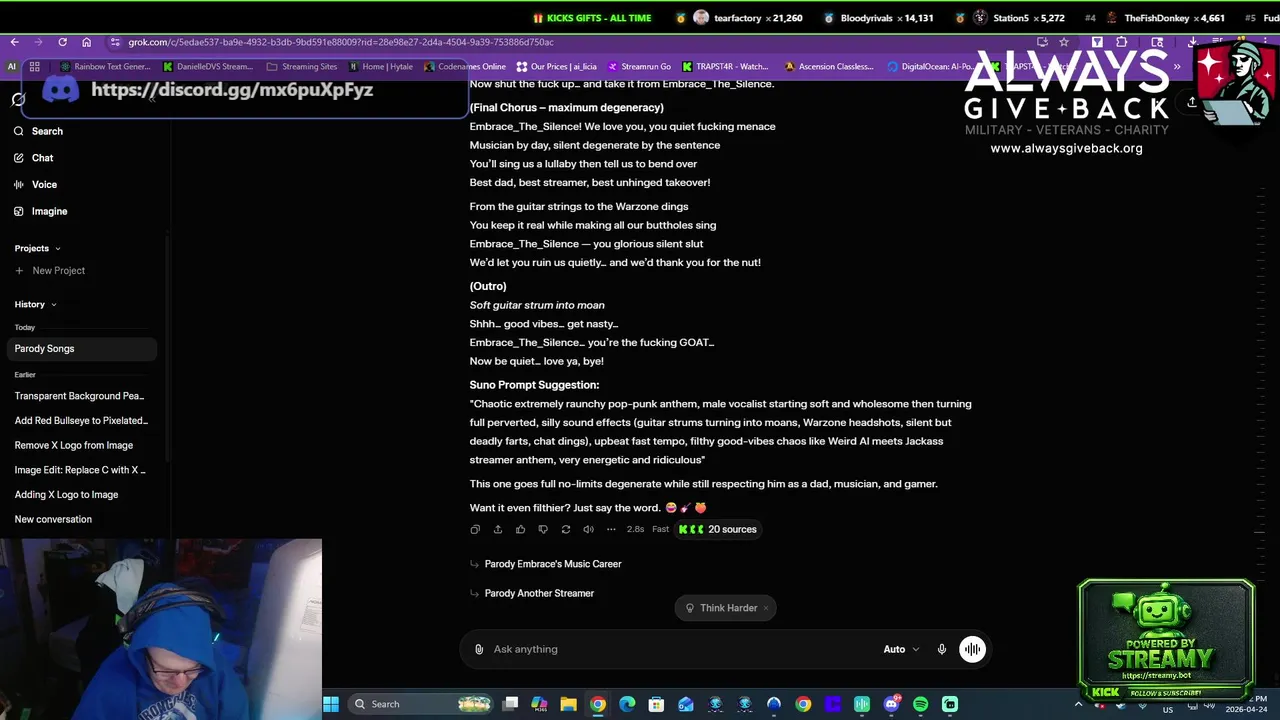Collapse the History section
Screen dimensions: 1280x720
click(35, 304)
